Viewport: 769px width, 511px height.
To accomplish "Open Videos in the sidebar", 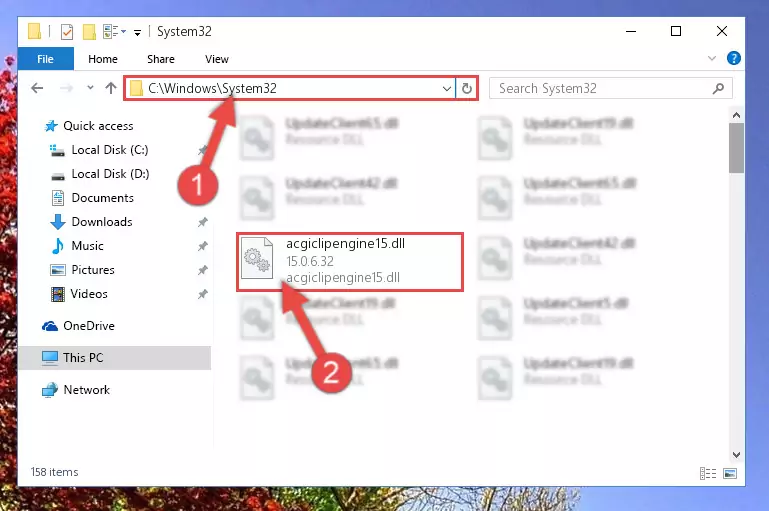I will (79, 294).
